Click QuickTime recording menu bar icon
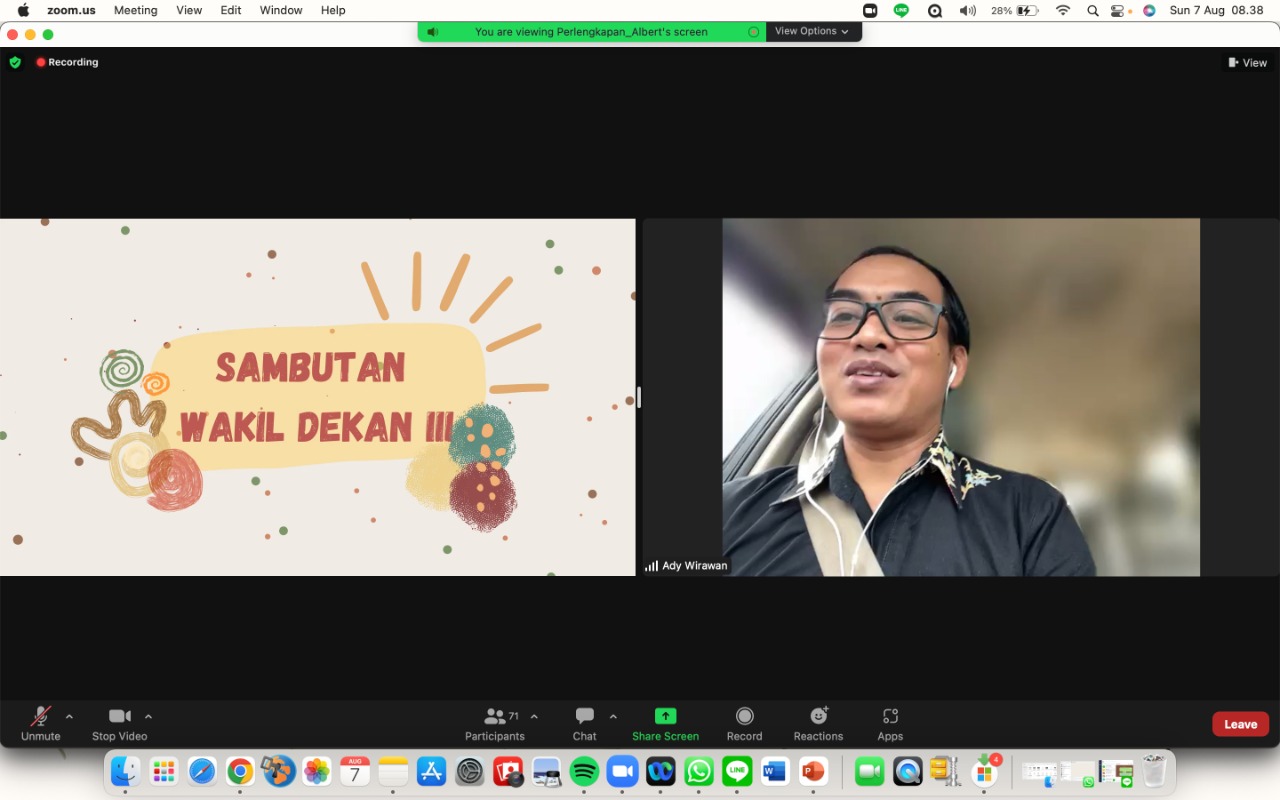Viewport: 1280px width, 800px height. click(935, 10)
